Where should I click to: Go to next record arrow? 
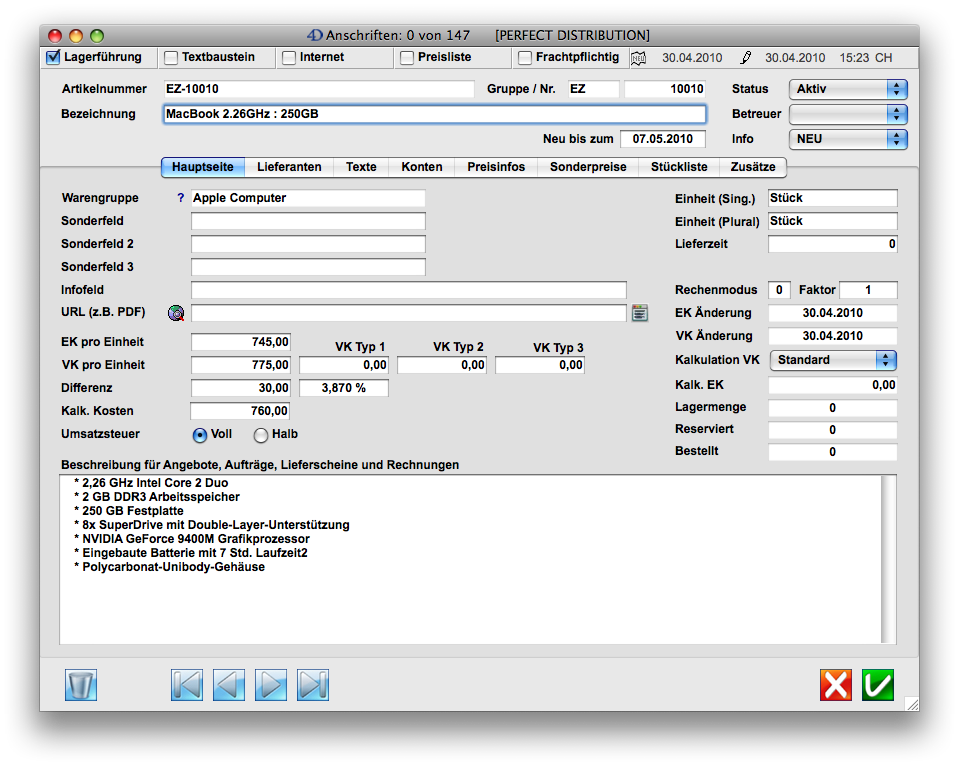click(x=271, y=685)
